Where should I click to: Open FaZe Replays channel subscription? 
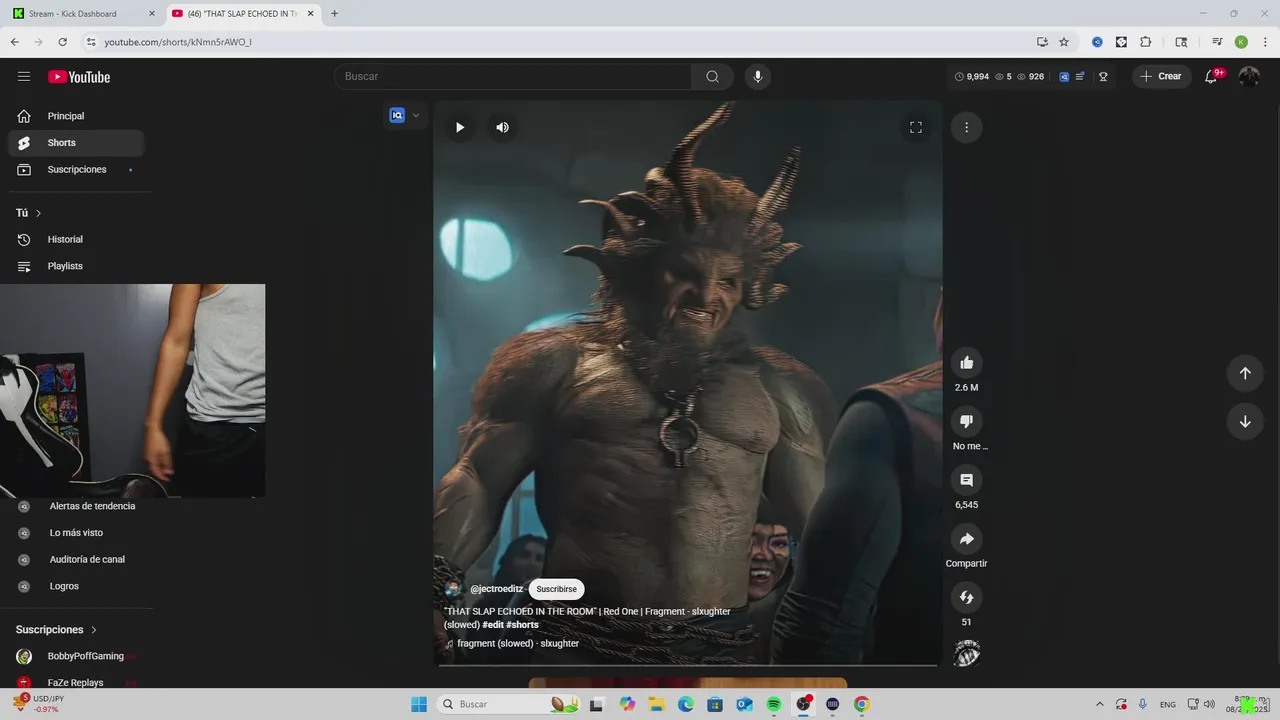click(76, 683)
